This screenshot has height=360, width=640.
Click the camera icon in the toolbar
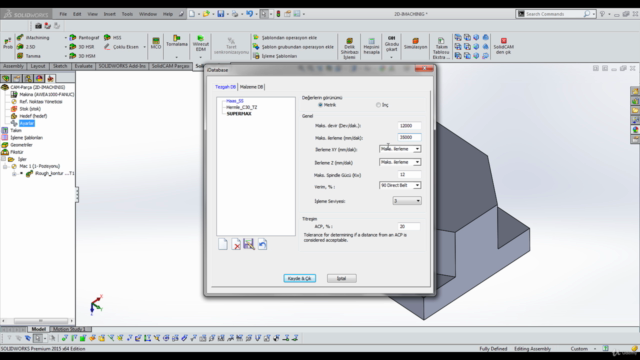(38, 26)
